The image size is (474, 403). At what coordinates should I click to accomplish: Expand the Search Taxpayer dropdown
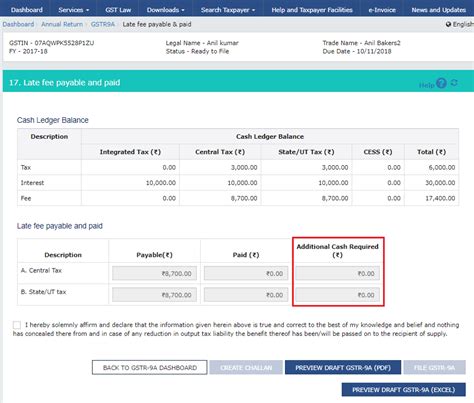228,10
